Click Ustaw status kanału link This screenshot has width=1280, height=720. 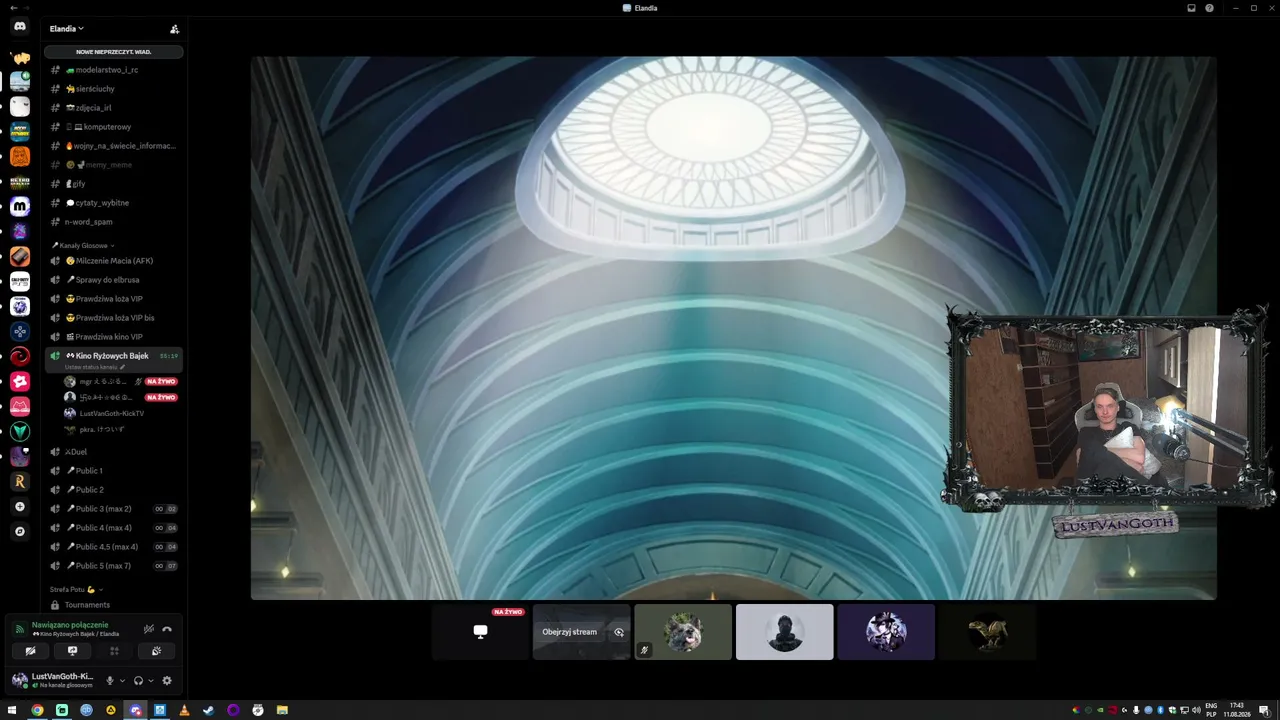click(x=95, y=367)
